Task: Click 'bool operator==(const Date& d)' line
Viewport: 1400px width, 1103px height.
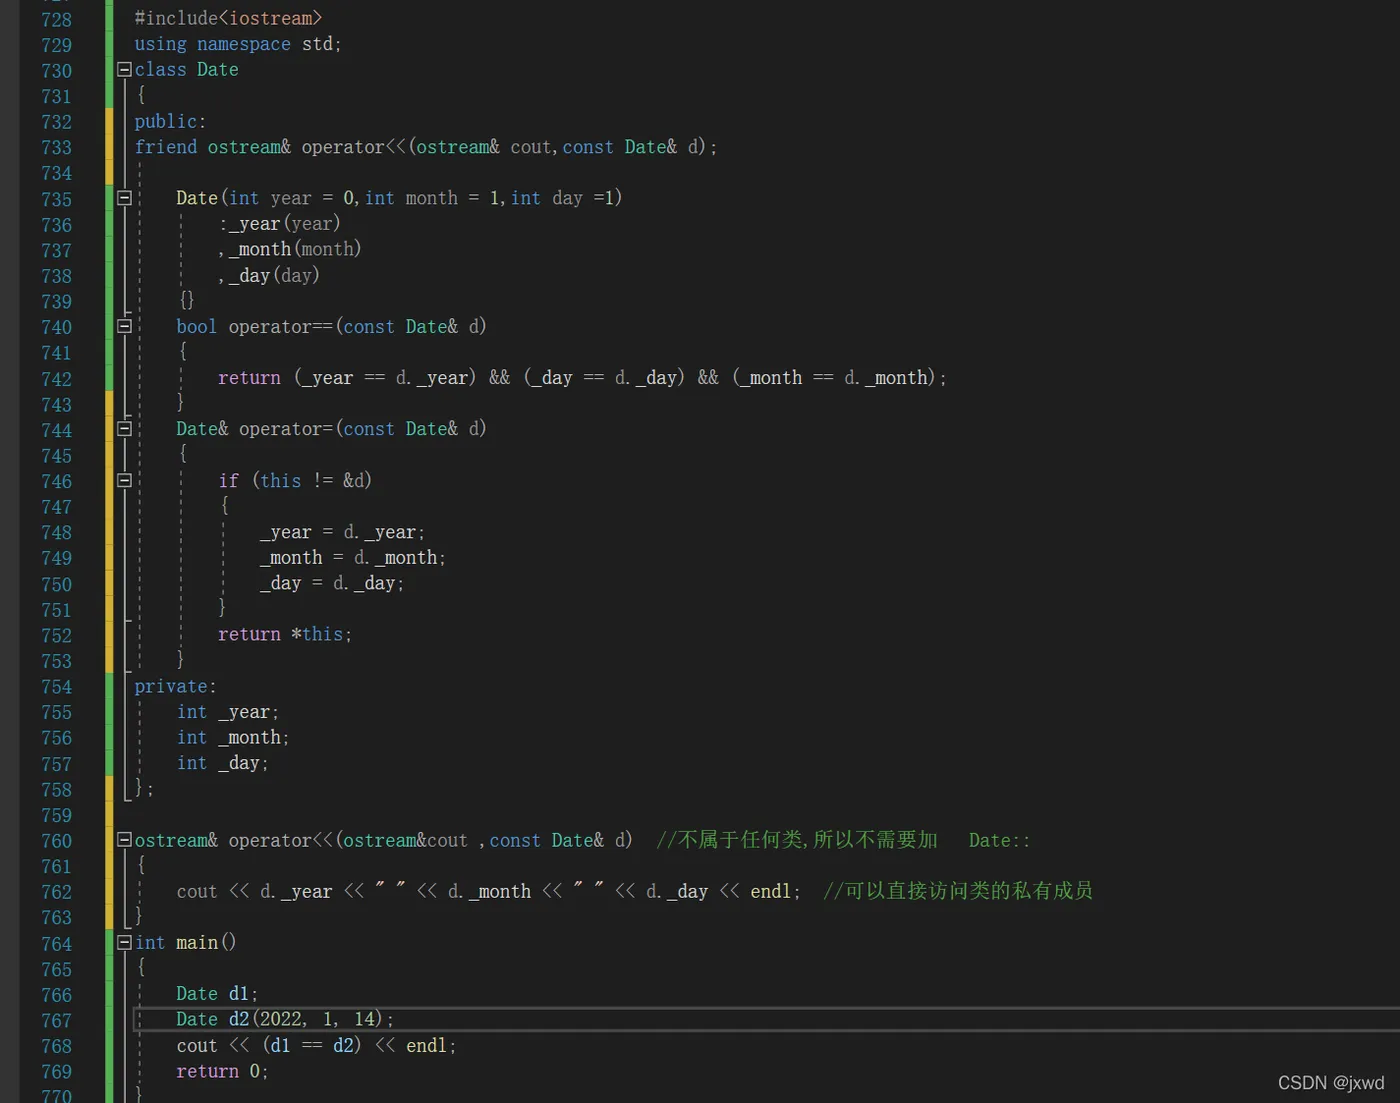Action: click(x=331, y=327)
